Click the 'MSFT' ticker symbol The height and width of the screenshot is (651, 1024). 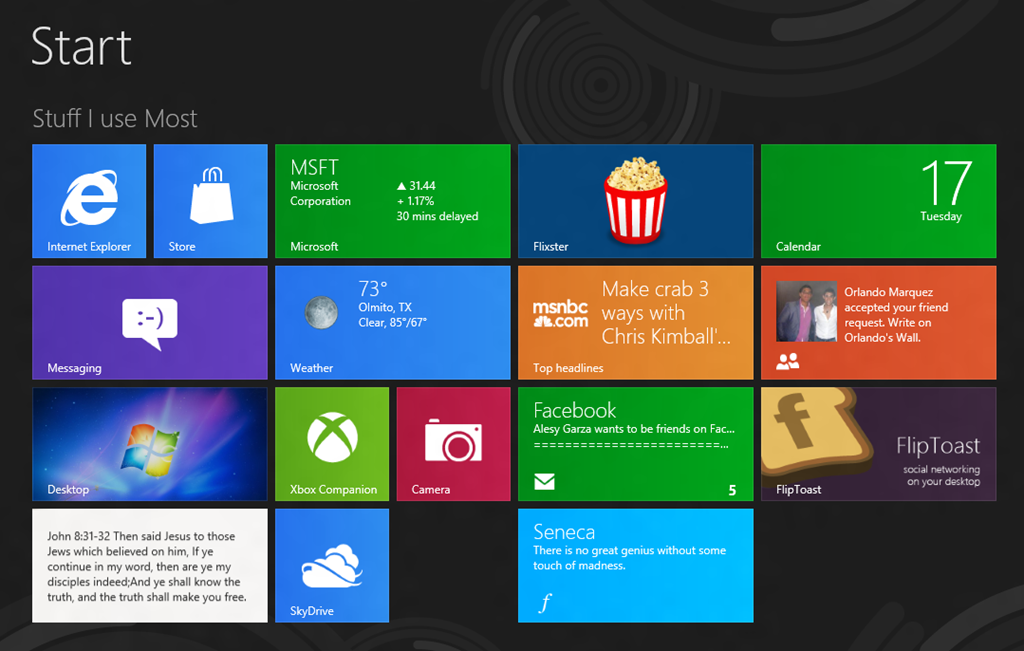click(314, 168)
